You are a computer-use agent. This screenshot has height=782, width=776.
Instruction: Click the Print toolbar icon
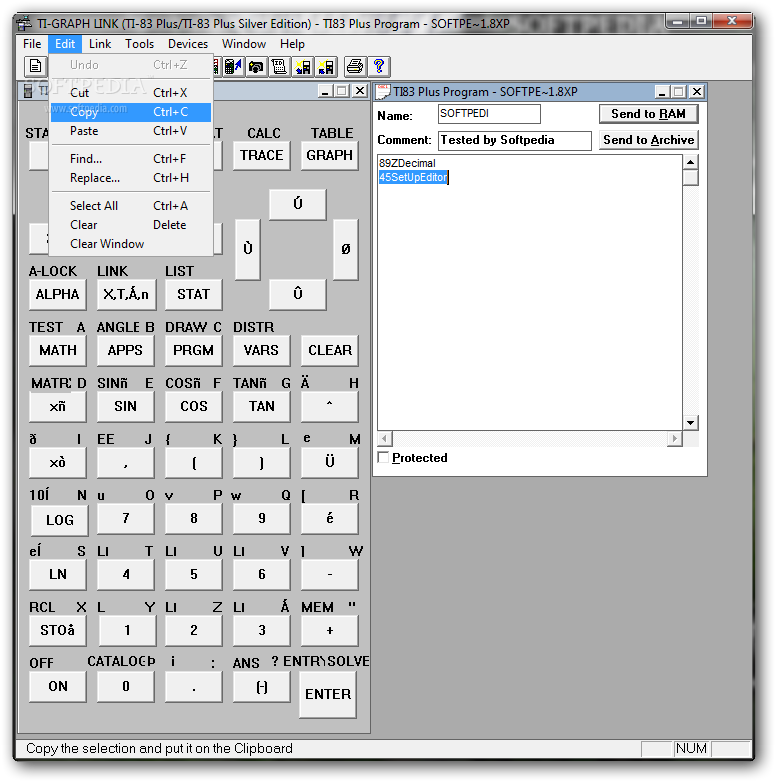(x=355, y=66)
